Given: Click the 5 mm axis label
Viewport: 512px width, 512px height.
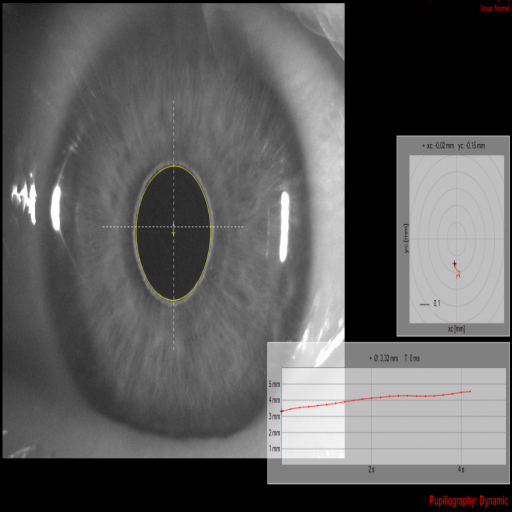Looking at the screenshot, I should point(274,384).
